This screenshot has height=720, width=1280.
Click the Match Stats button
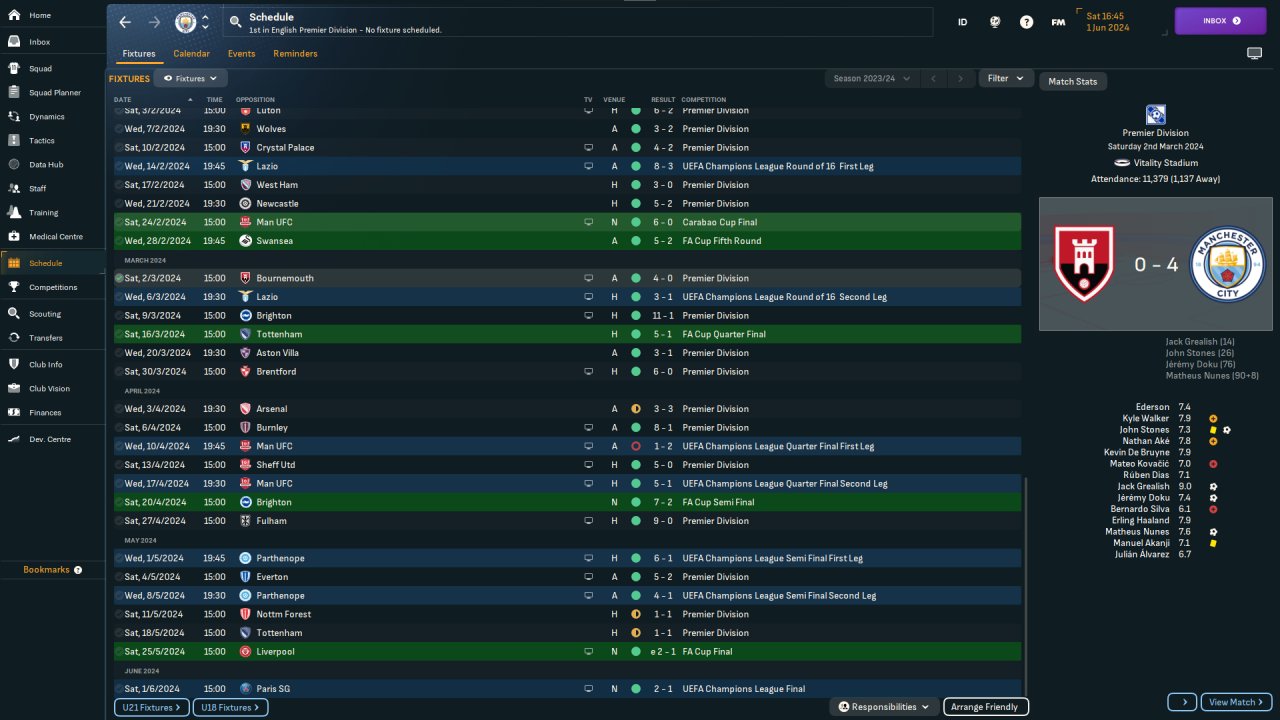point(1073,82)
